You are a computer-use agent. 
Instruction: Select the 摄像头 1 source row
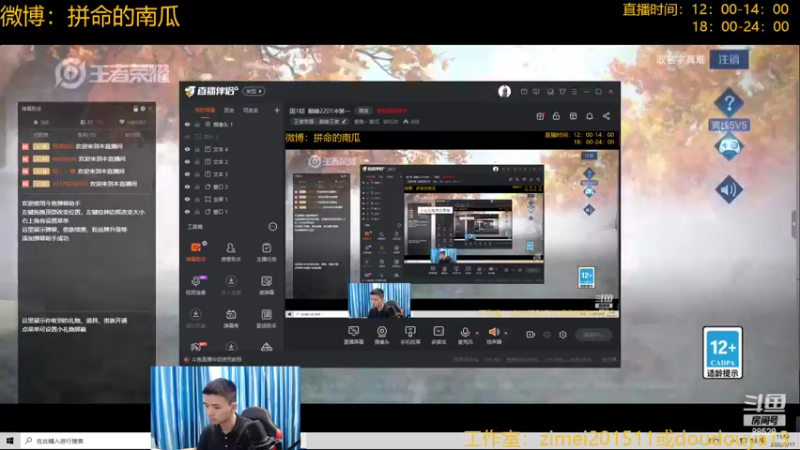[231, 124]
